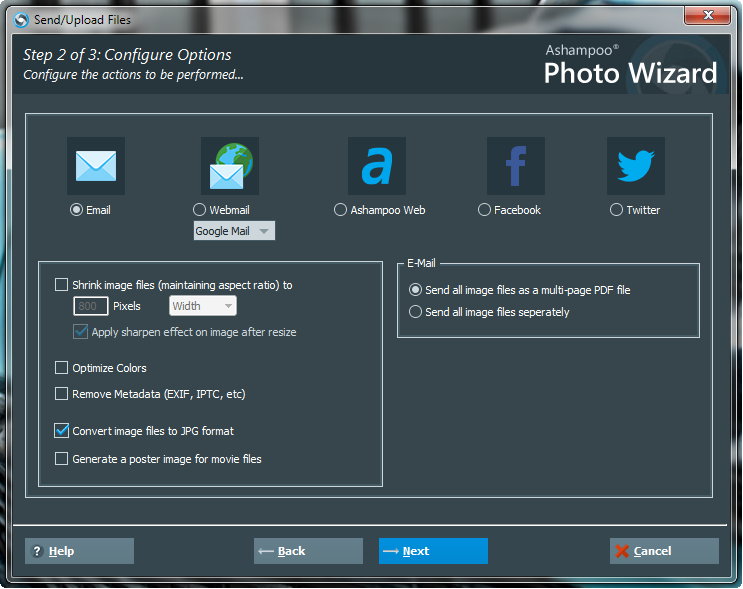This screenshot has height=589, width=743.
Task: Click the Facebook logo icon
Action: (x=516, y=166)
